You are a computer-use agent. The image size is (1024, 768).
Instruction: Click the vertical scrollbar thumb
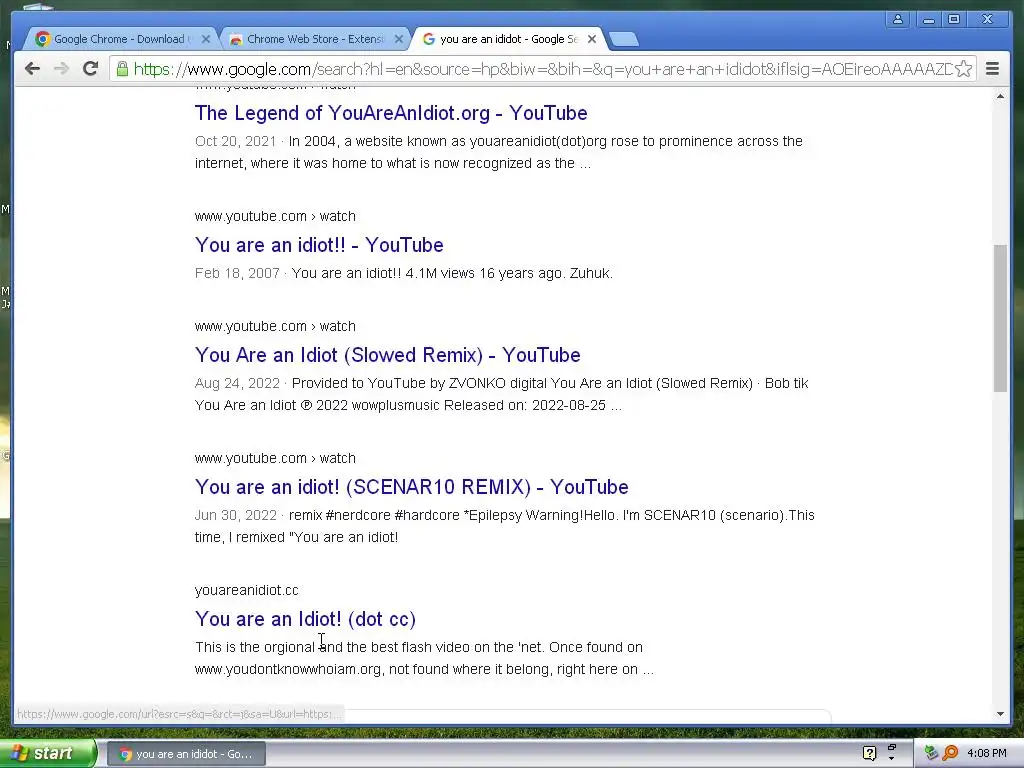tap(1000, 318)
